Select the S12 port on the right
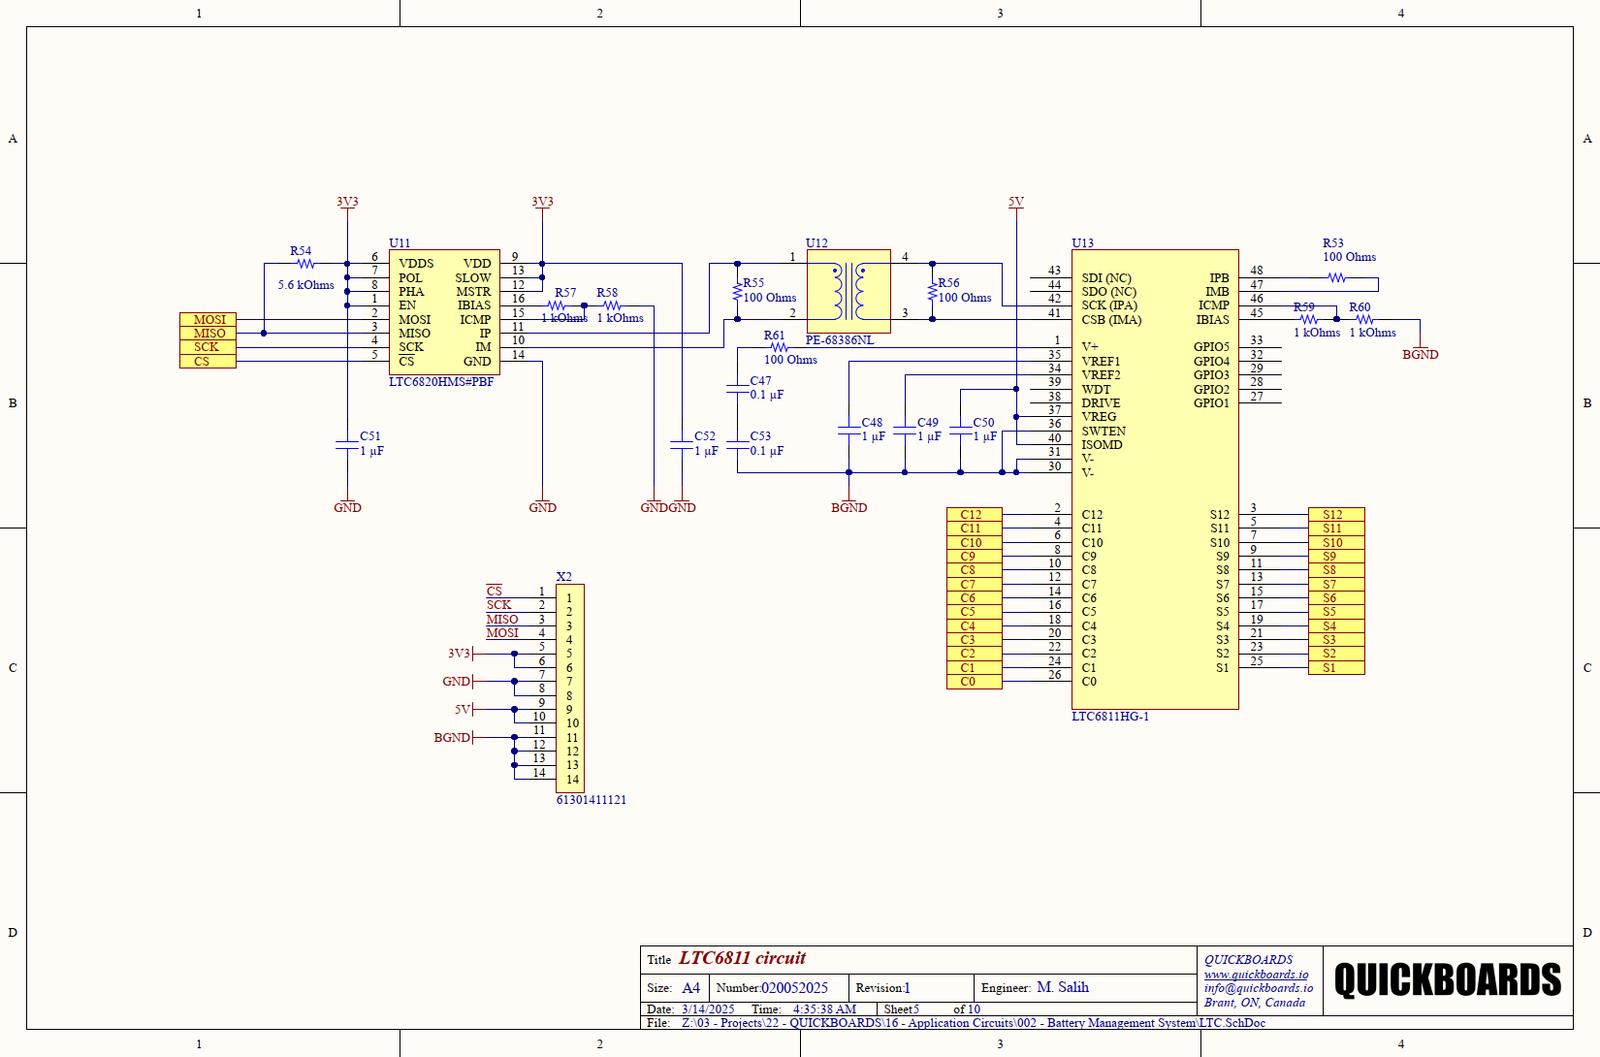This screenshot has width=1600, height=1057. click(x=1335, y=515)
